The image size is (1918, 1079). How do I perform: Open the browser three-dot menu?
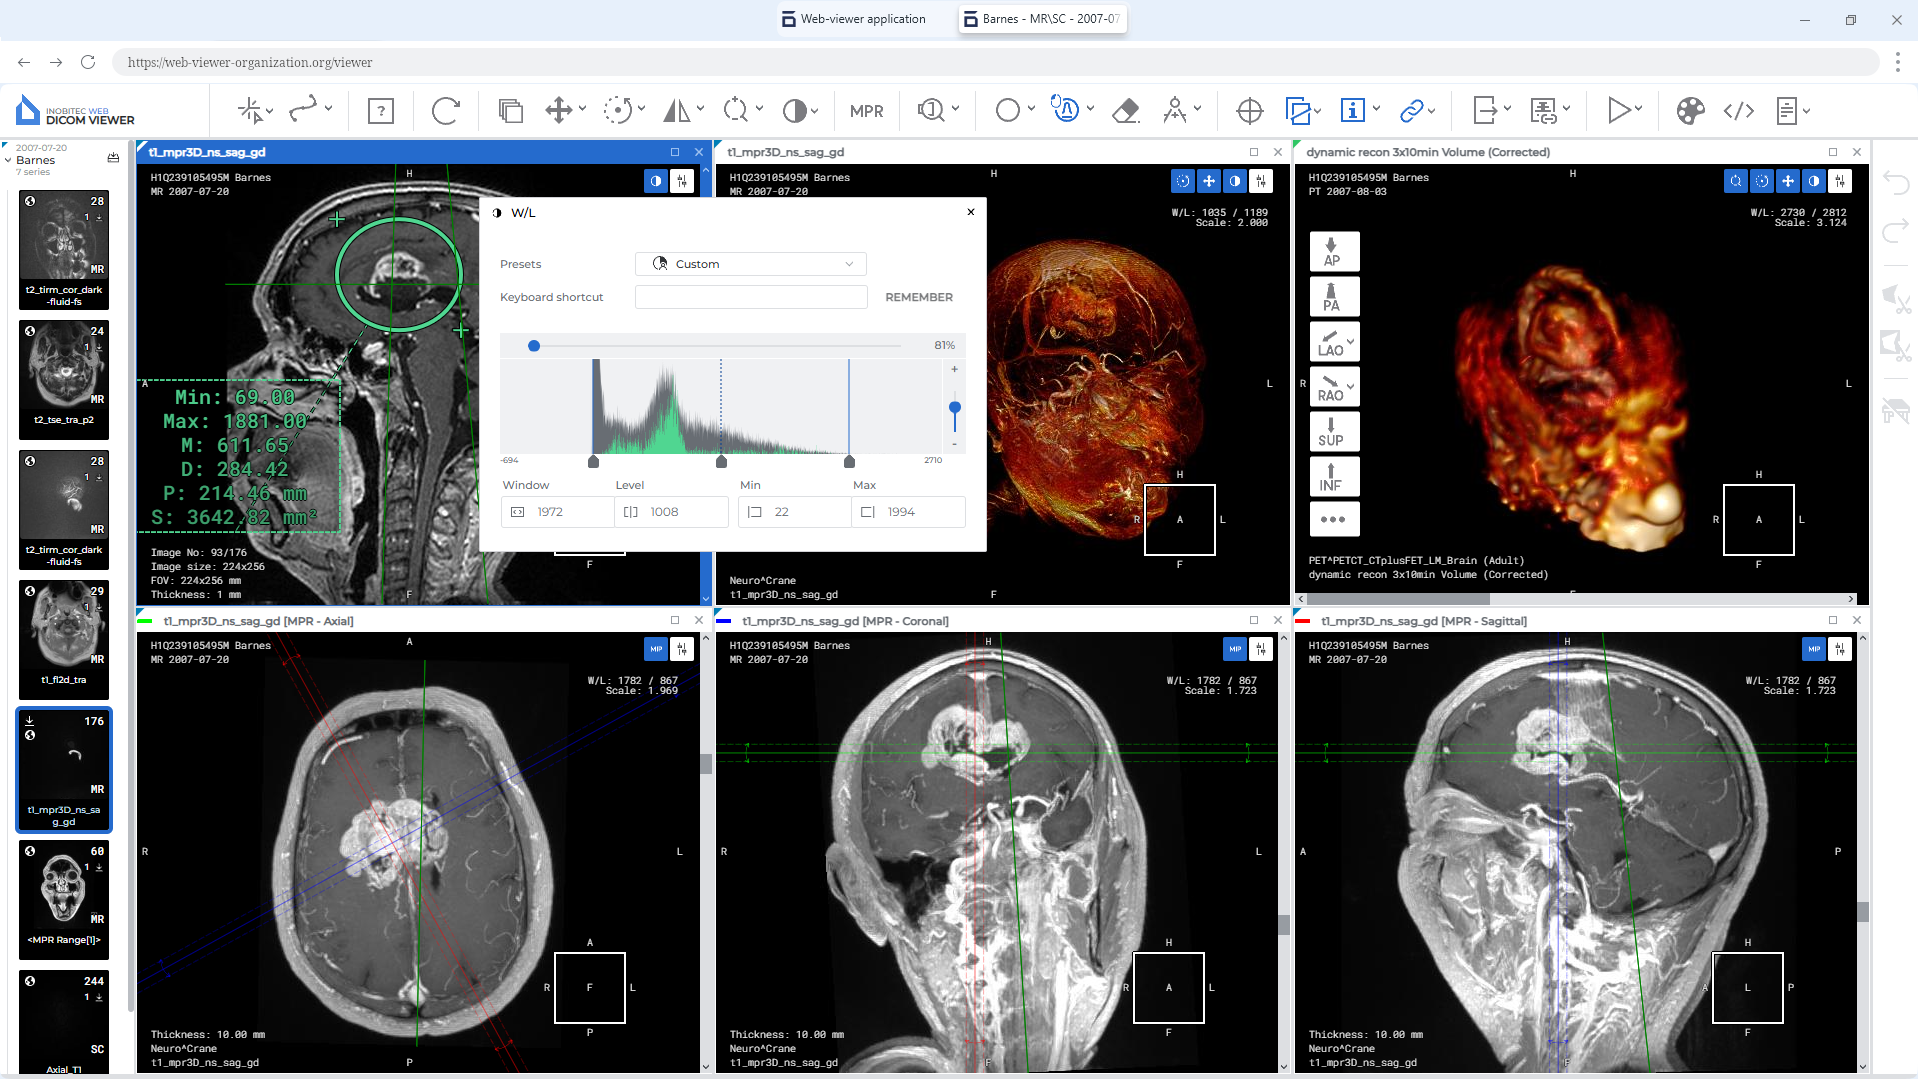point(1897,61)
